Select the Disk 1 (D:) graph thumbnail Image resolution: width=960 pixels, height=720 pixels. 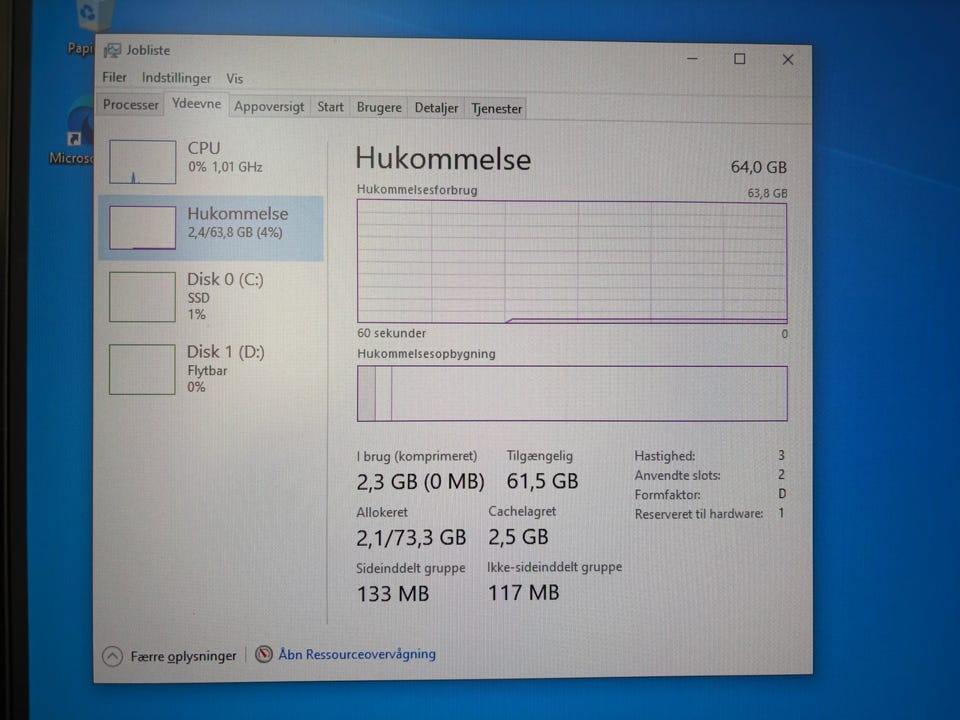(x=142, y=369)
